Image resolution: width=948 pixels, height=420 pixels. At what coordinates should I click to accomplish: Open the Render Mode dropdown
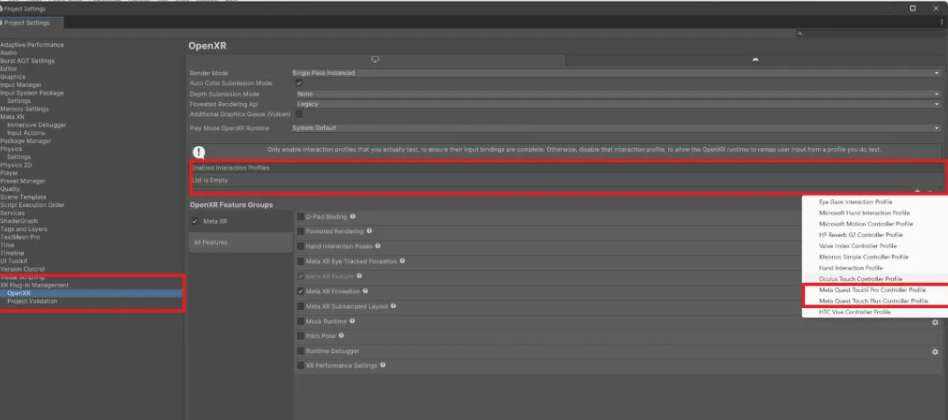coord(617,73)
